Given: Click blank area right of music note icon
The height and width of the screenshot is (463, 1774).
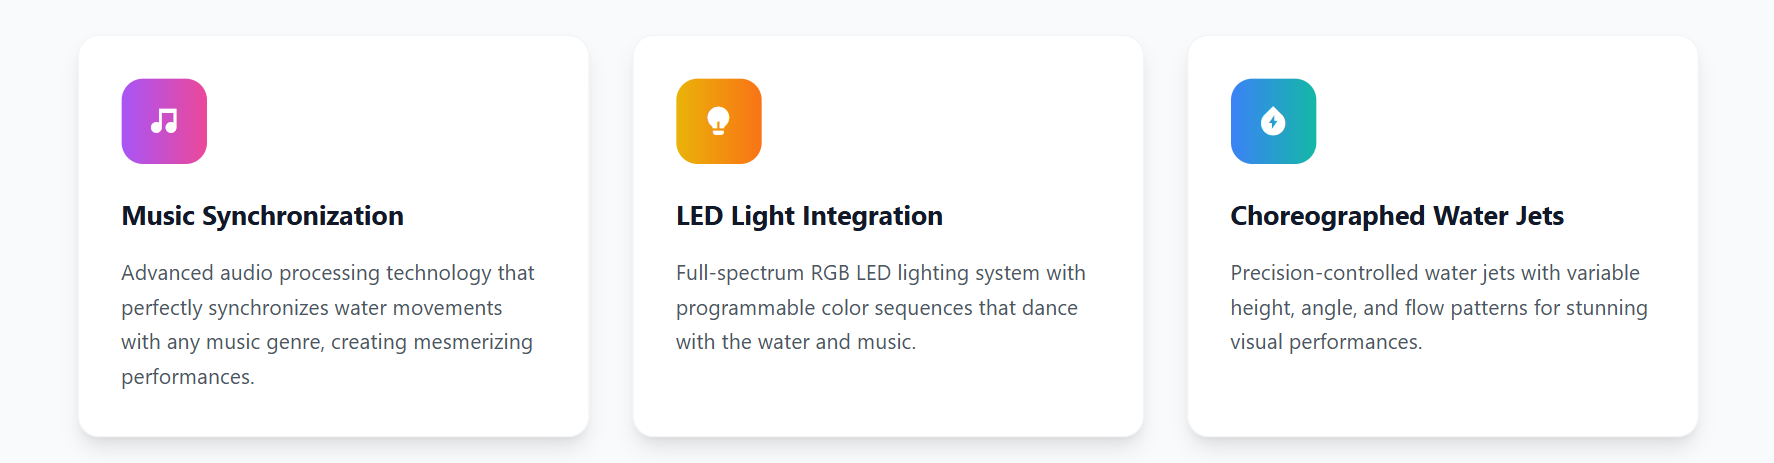Looking at the screenshot, I should 390,121.
